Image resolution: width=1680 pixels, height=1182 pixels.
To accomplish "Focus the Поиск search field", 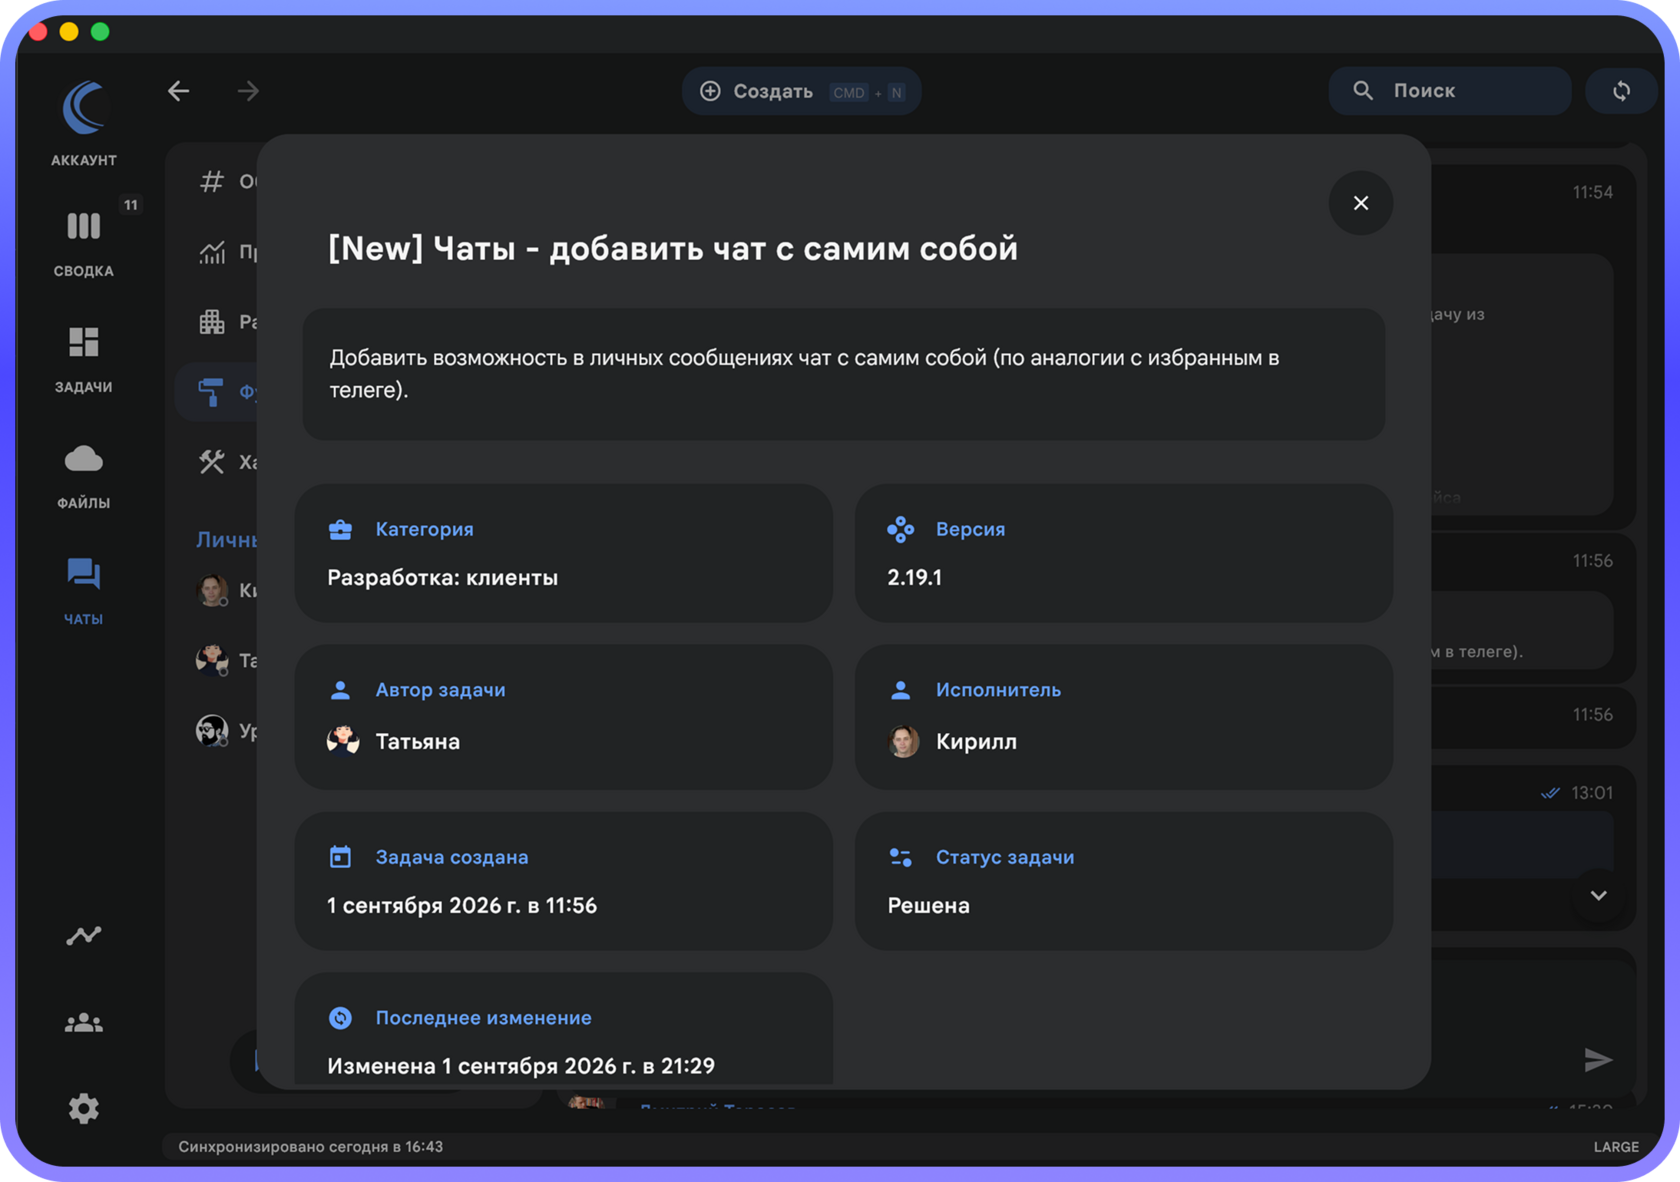I will pyautogui.click(x=1449, y=91).
